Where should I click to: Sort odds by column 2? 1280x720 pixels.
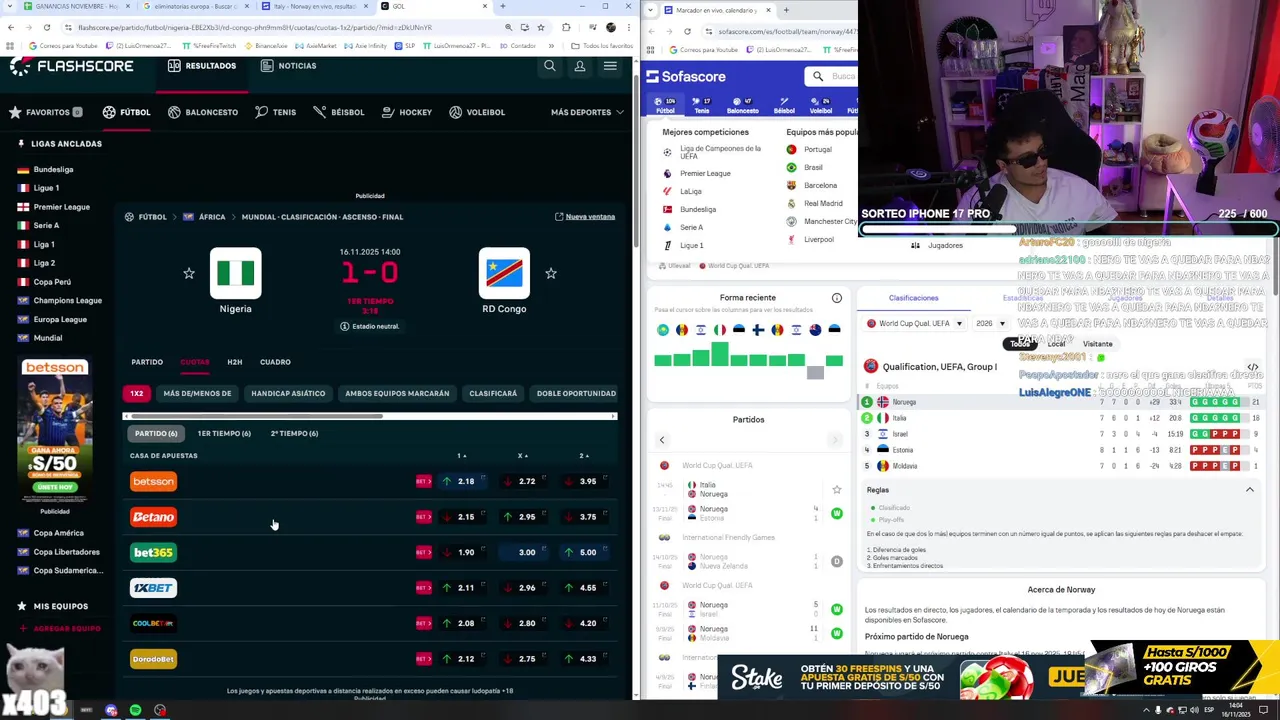[584, 456]
